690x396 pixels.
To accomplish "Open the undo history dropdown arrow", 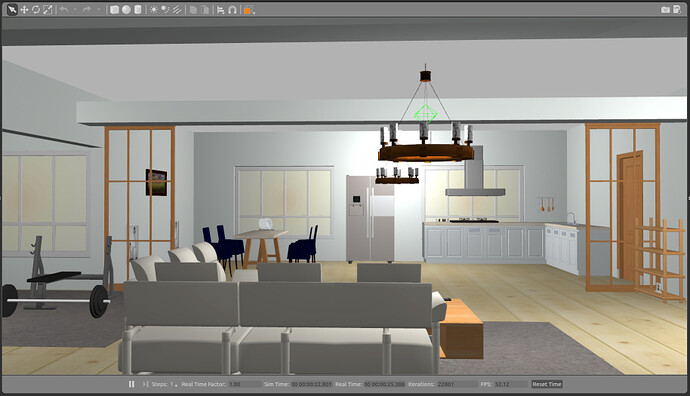I will [75, 10].
